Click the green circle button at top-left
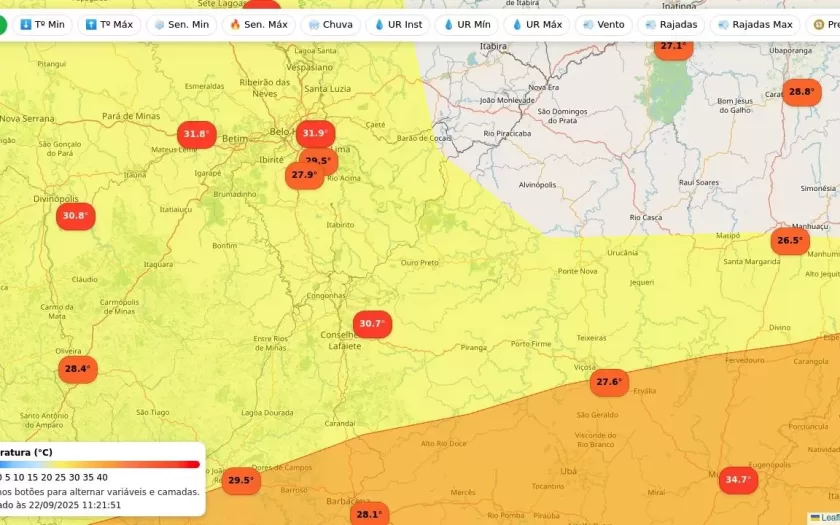This screenshot has height=525, width=840. click(2, 24)
